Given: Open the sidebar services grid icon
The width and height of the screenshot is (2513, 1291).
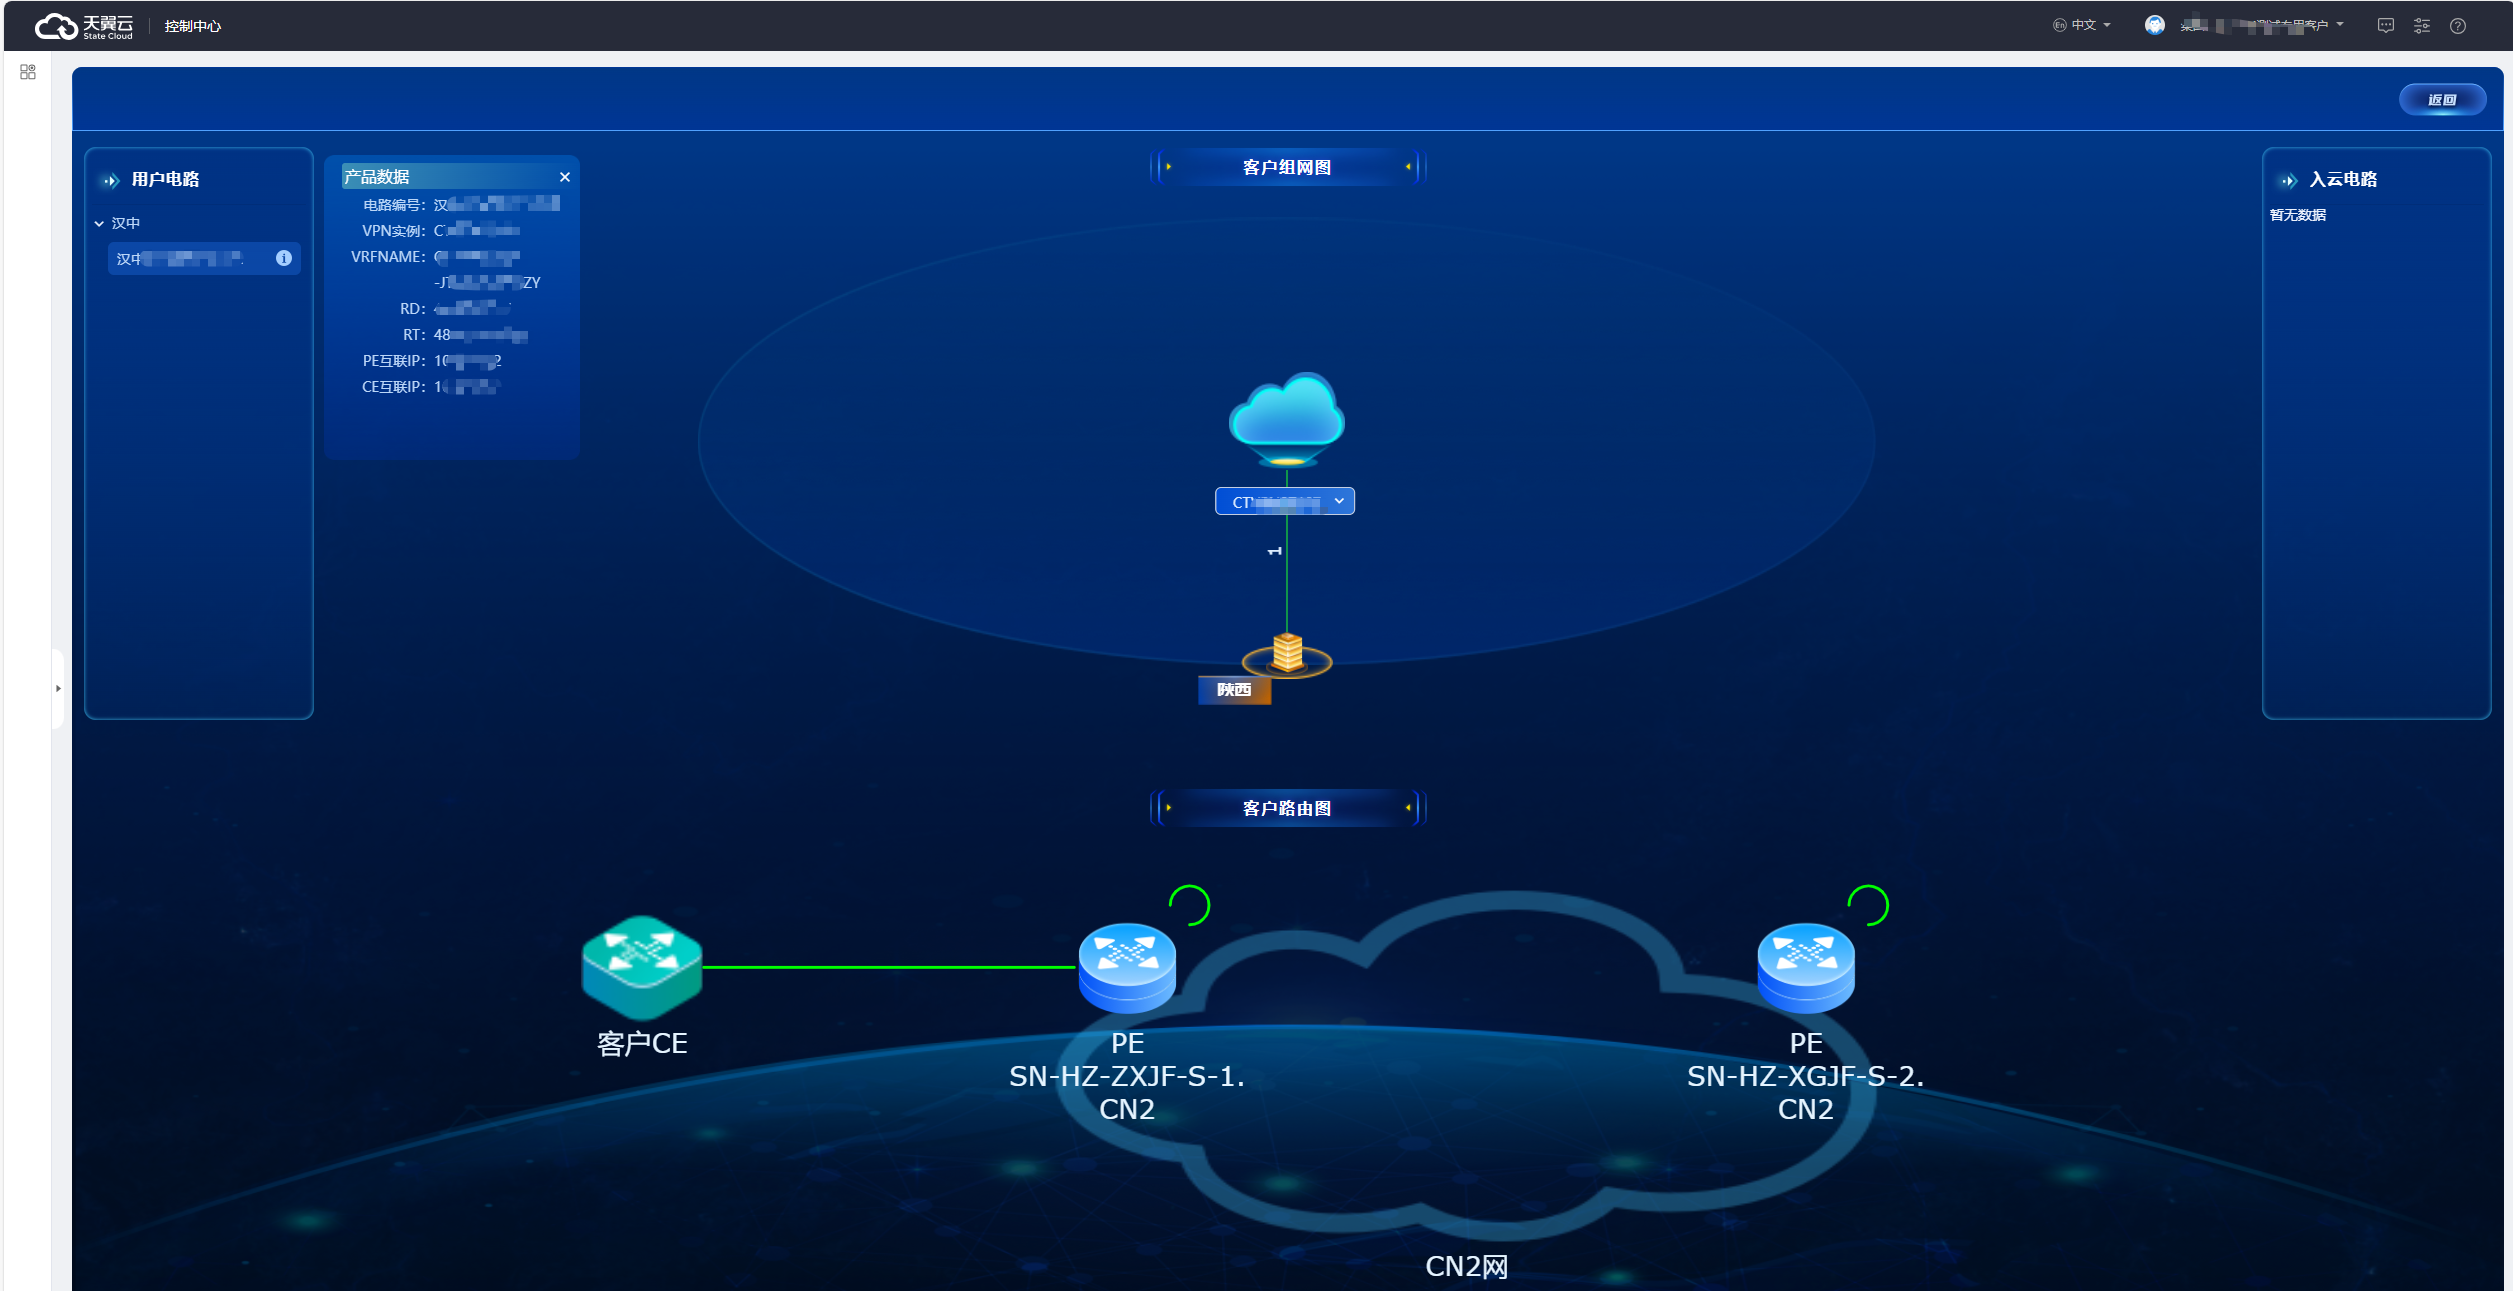Looking at the screenshot, I should pos(28,72).
